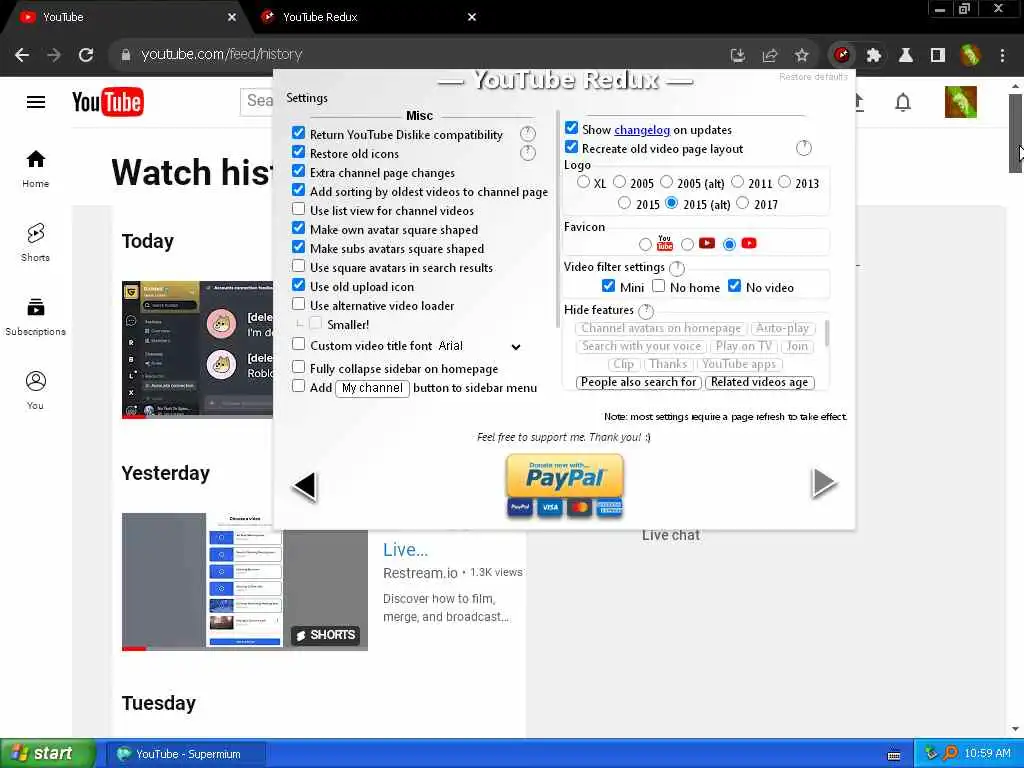This screenshot has width=1024, height=768.
Task: Click the install app icon in address bar
Action: click(x=738, y=55)
